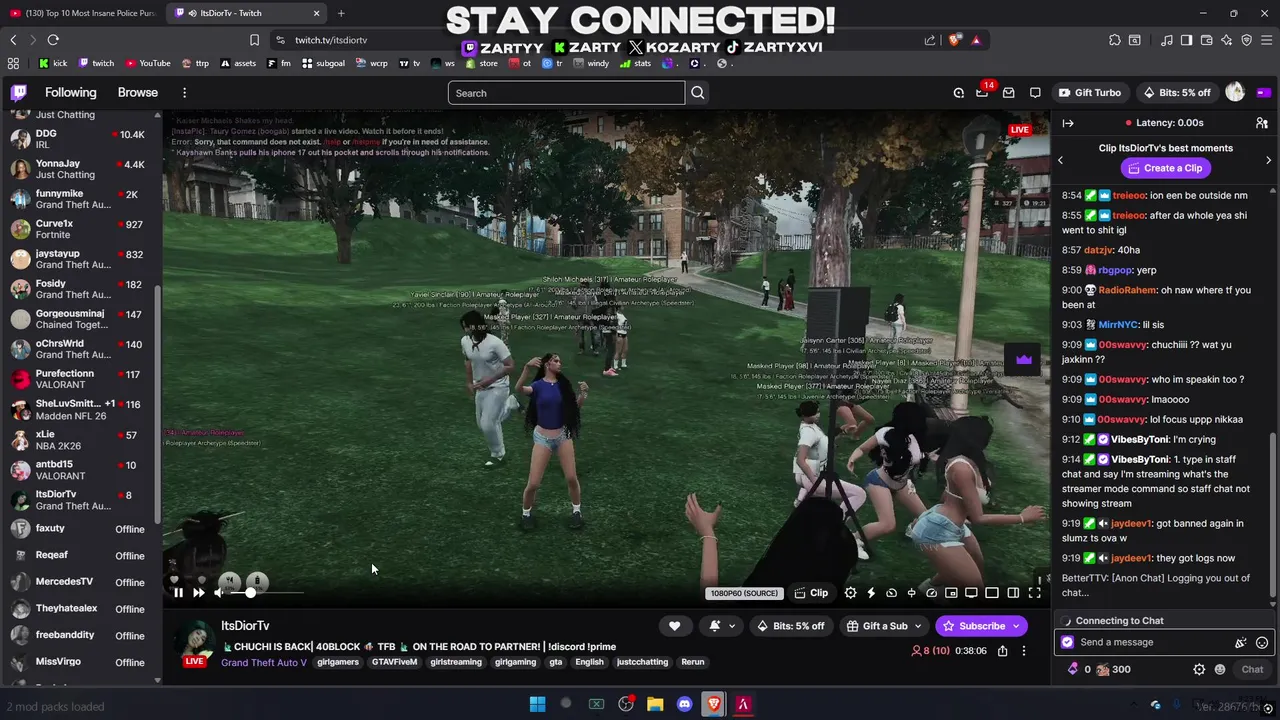Open the three-dot menu next to Browse
The width and height of the screenshot is (1280, 720).
click(184, 93)
